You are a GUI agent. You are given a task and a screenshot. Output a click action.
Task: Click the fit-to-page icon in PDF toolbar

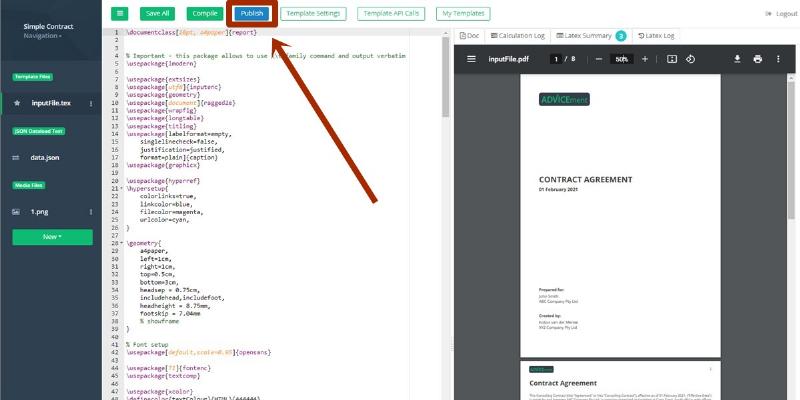(672, 59)
